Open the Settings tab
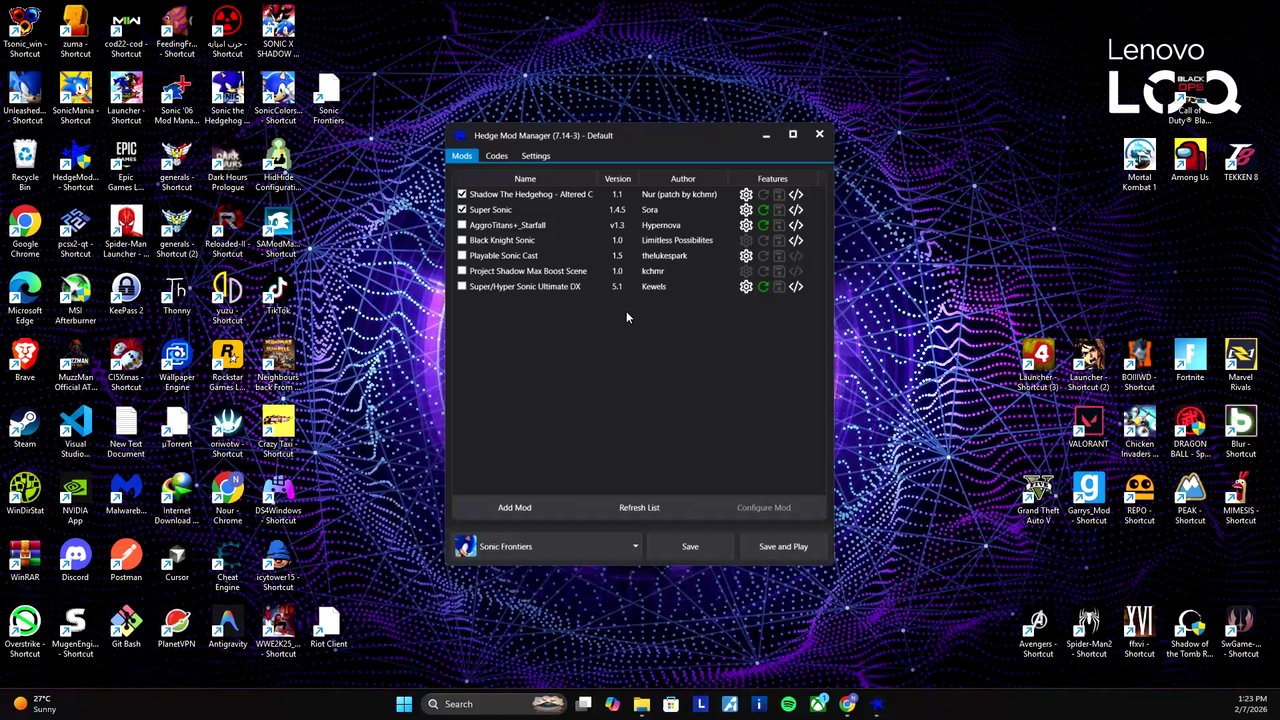Image resolution: width=1280 pixels, height=720 pixels. click(x=535, y=156)
